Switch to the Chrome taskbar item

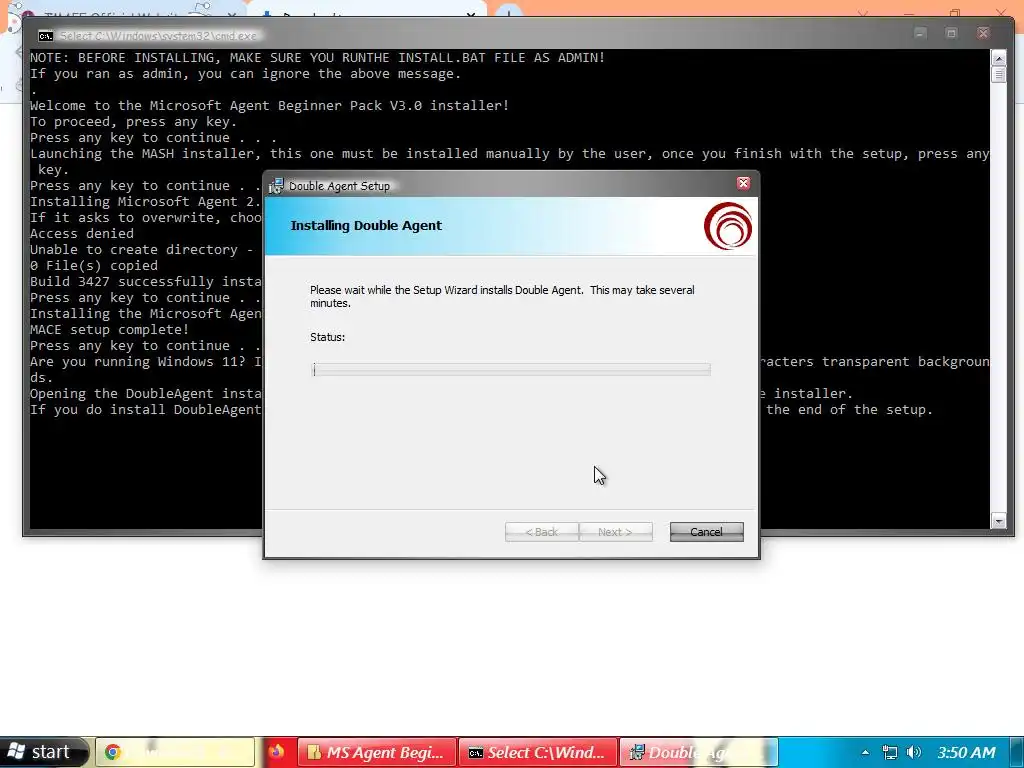[175, 752]
